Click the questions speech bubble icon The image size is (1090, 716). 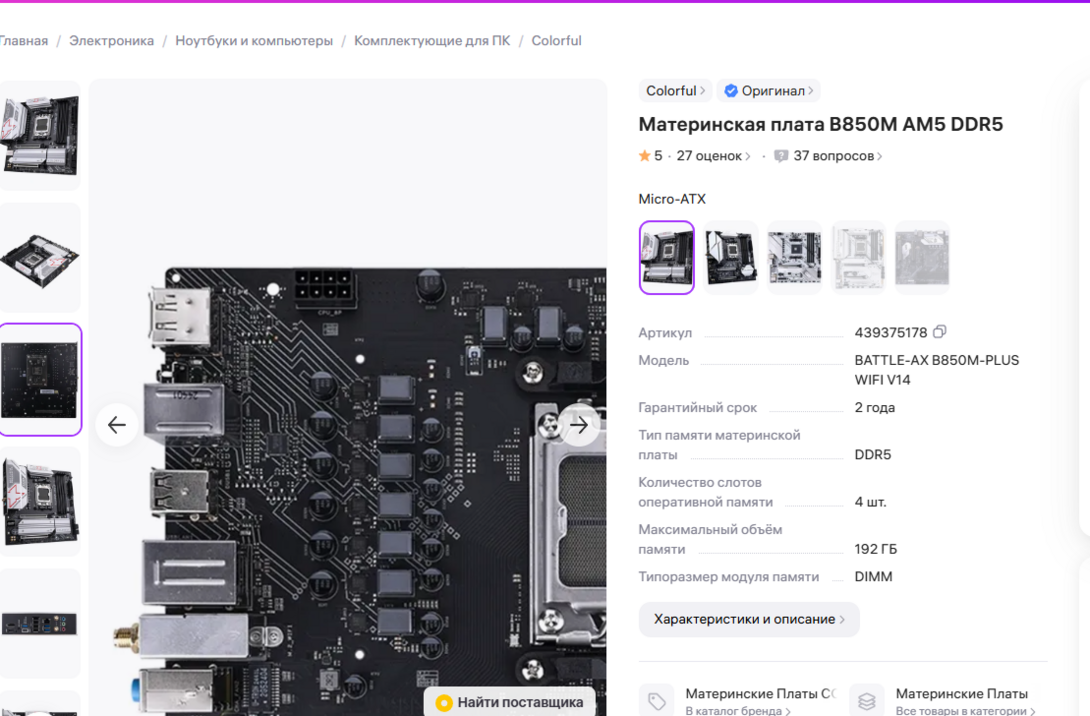point(781,156)
